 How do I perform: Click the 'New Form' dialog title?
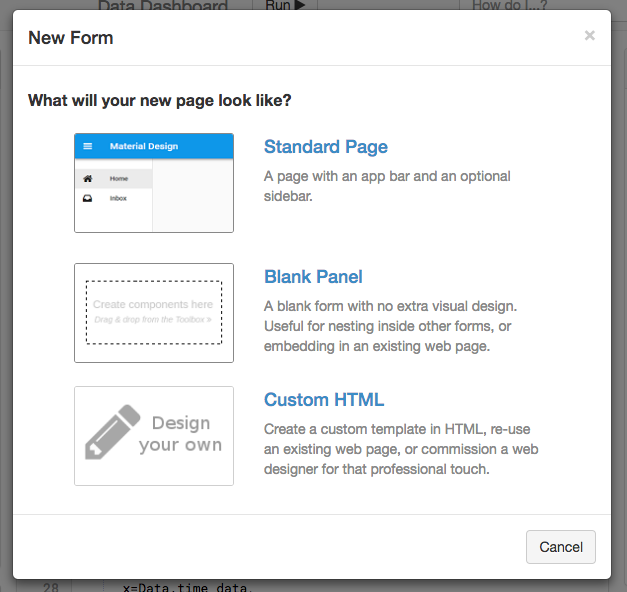coord(71,38)
